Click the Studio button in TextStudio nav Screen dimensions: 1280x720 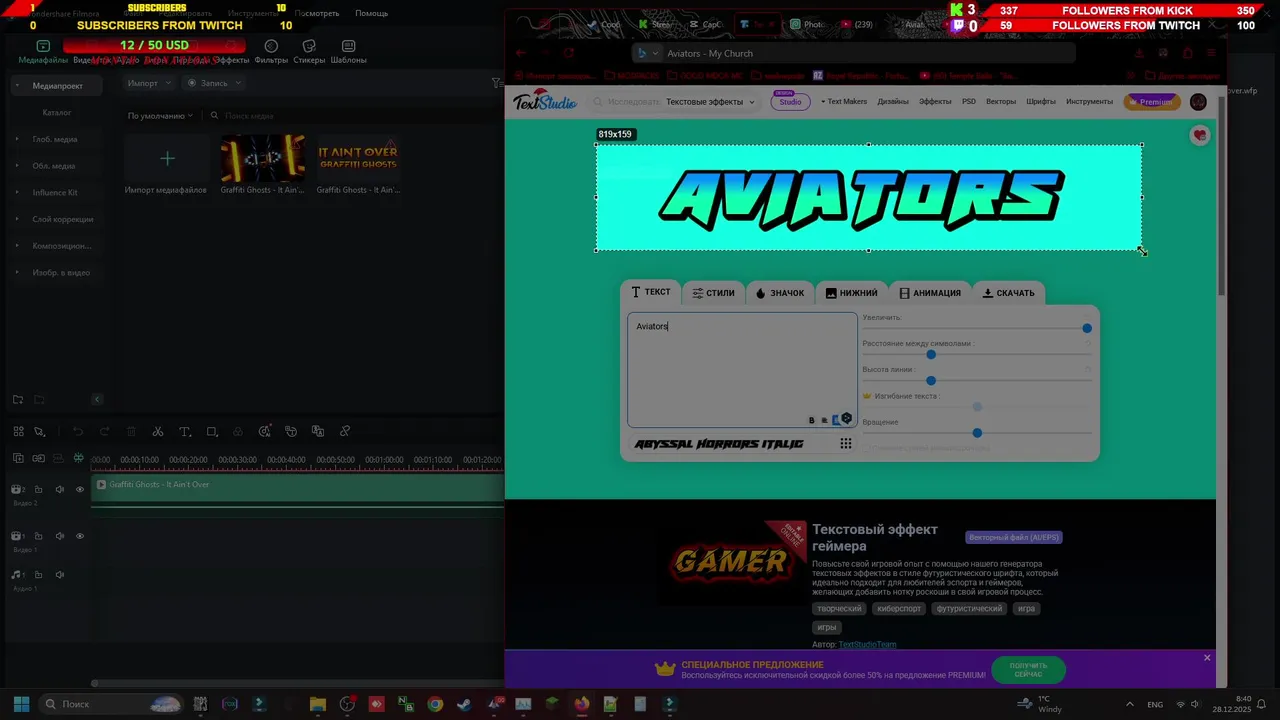(x=790, y=102)
